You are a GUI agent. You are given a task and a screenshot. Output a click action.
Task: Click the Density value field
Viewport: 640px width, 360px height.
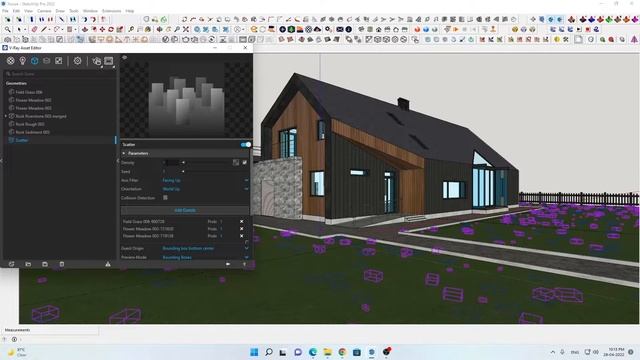coord(171,162)
